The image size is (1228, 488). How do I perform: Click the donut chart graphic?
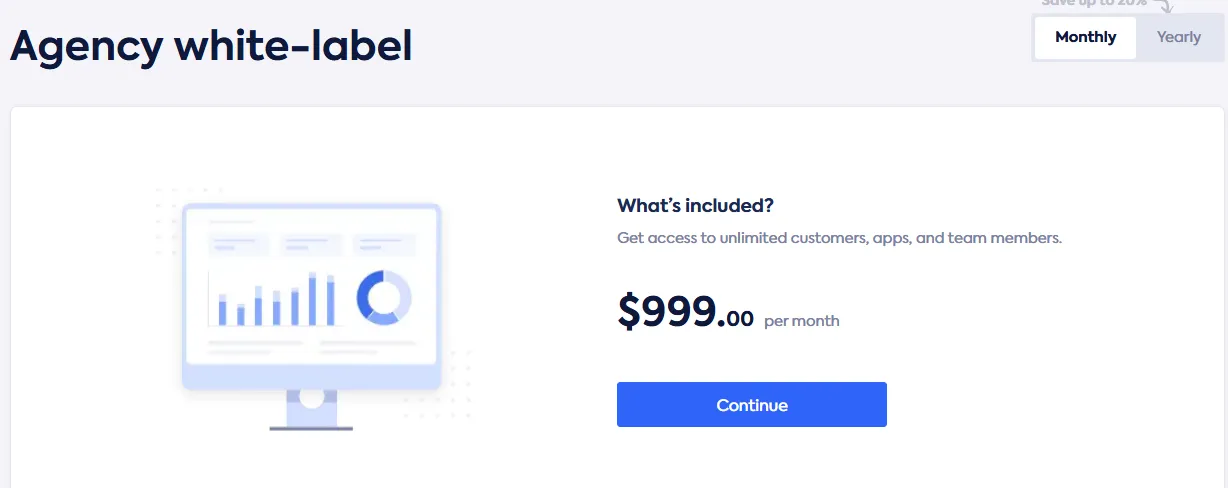384,297
